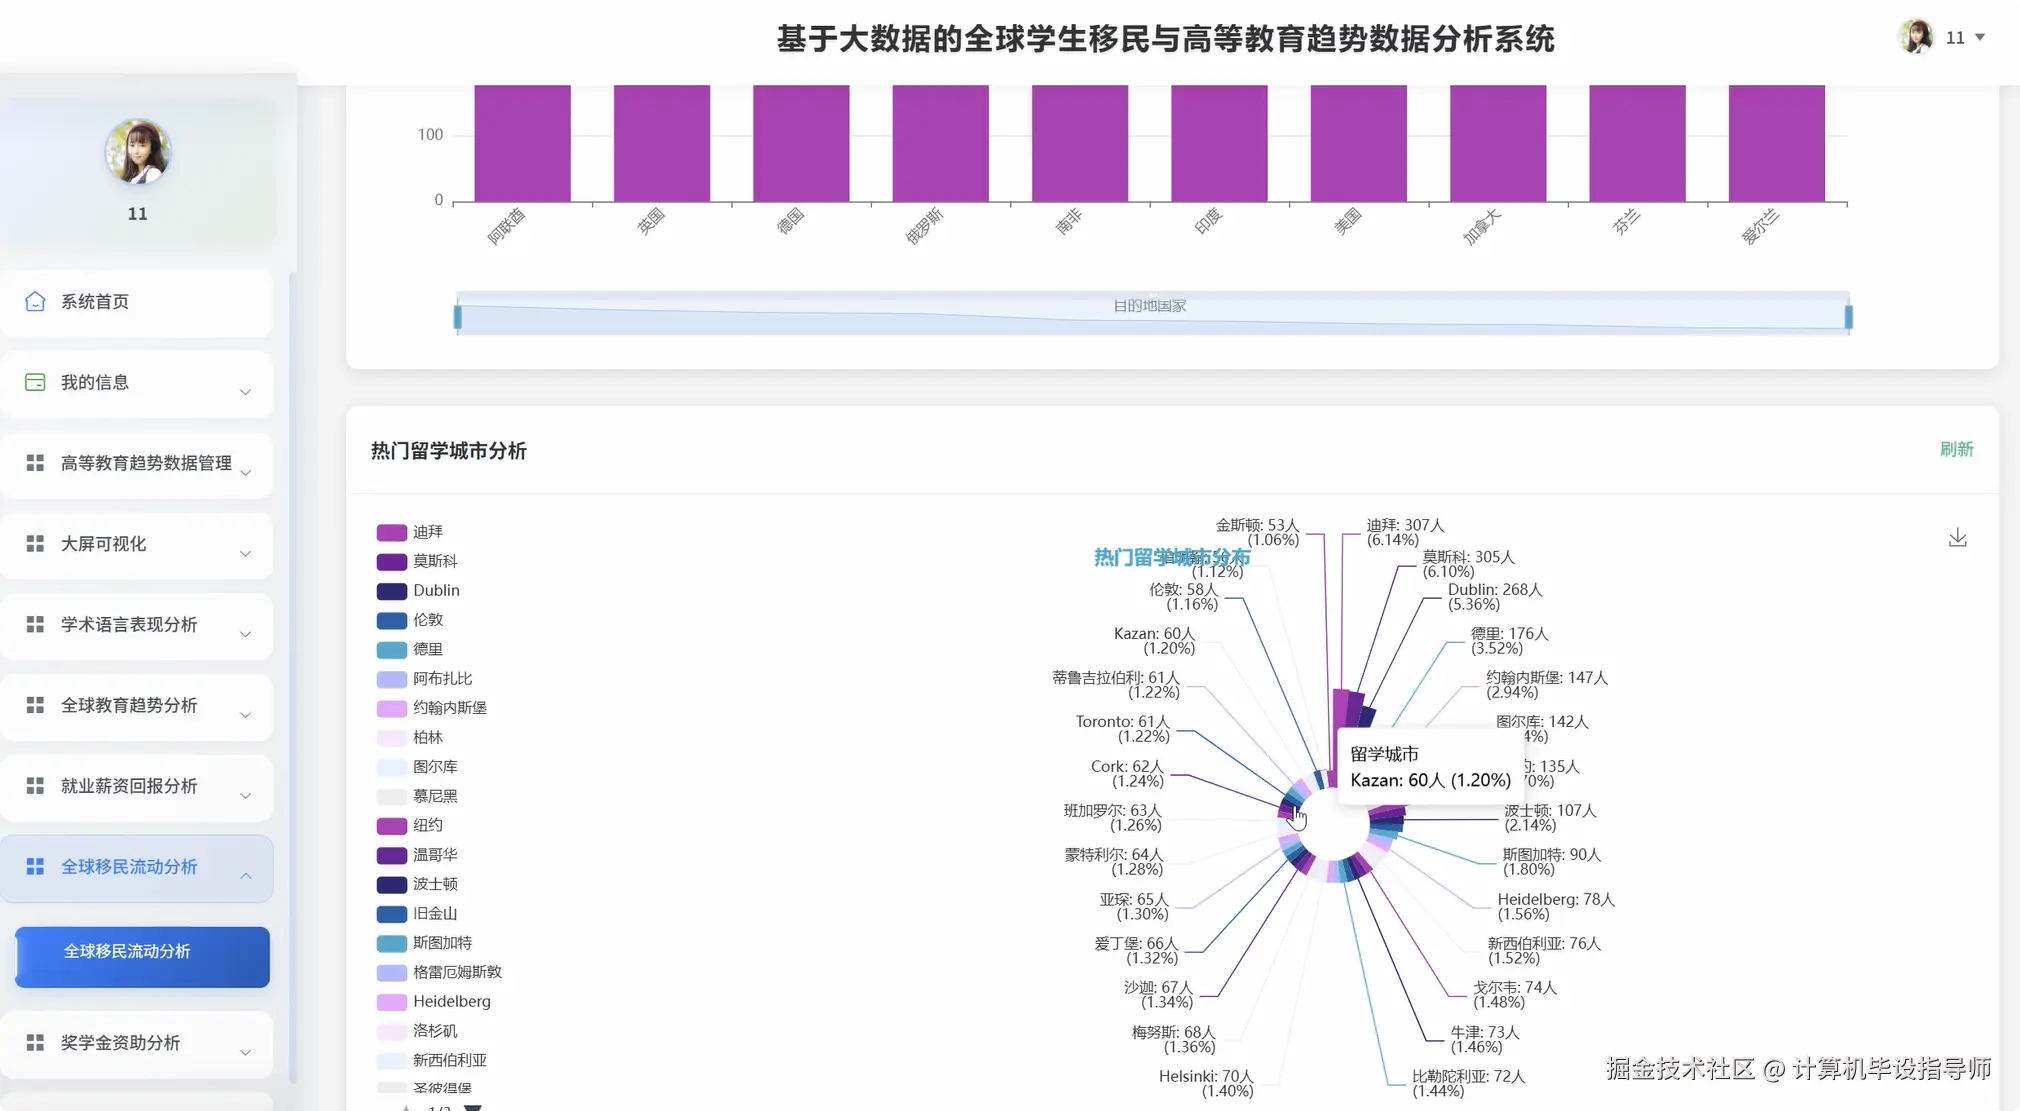Click the right handle of the data zoom slider
This screenshot has height=1111, width=2020.
coord(1848,317)
